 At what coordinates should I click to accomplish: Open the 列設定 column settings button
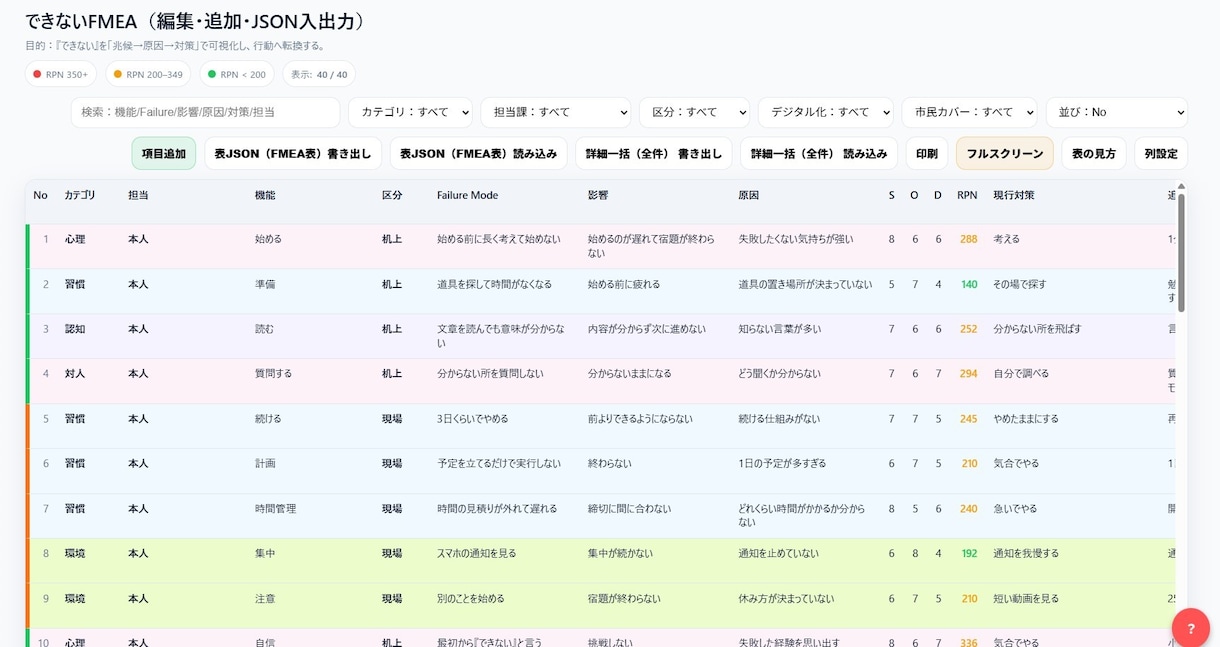click(x=1161, y=153)
